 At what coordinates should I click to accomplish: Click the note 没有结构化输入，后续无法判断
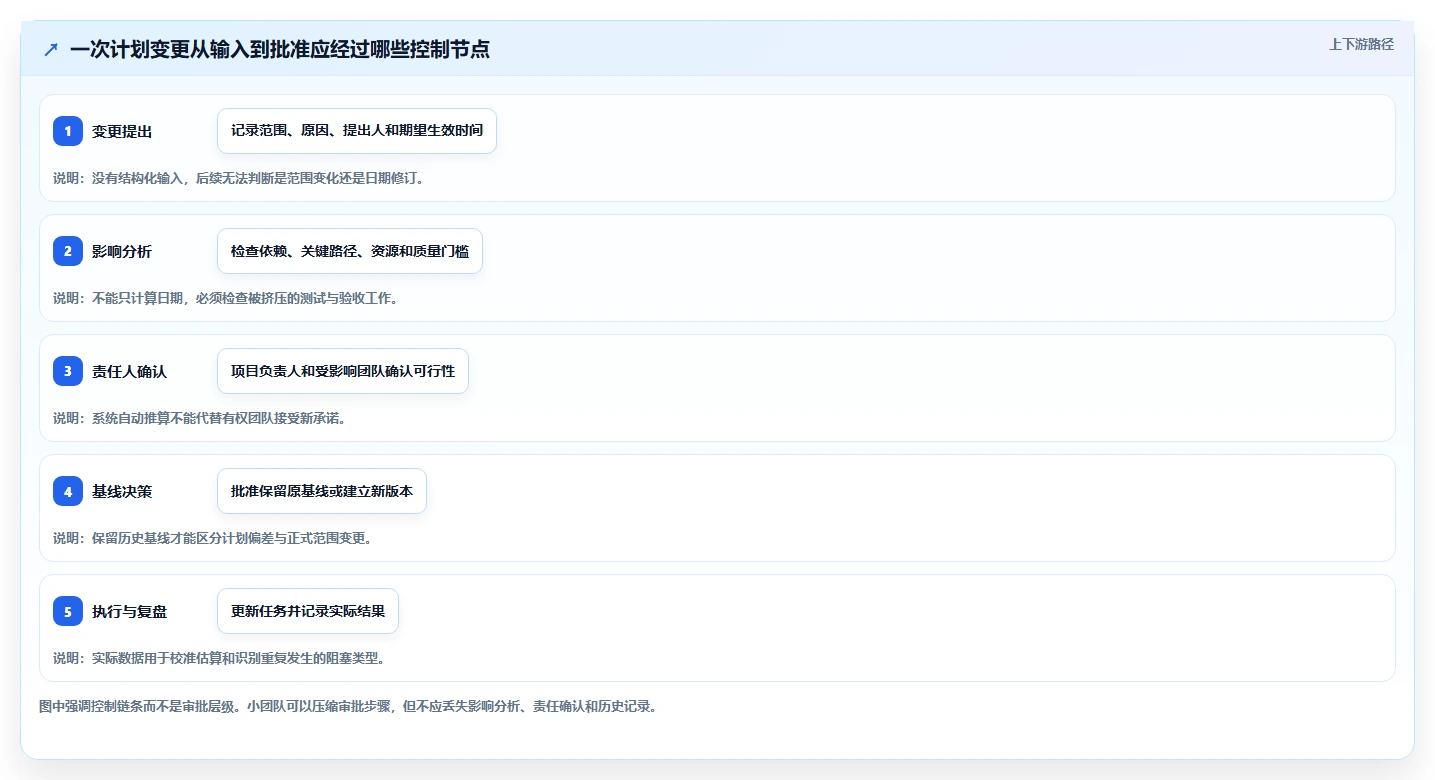239,178
